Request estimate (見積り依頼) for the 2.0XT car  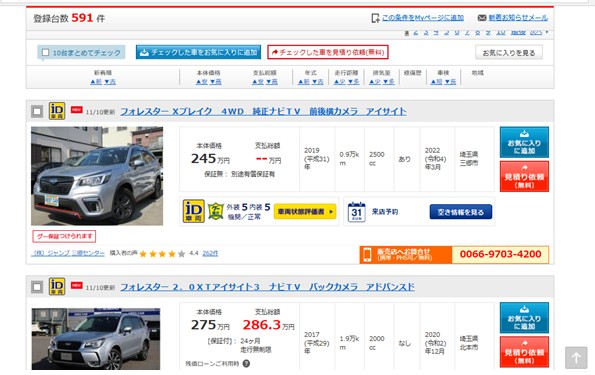pos(524,352)
